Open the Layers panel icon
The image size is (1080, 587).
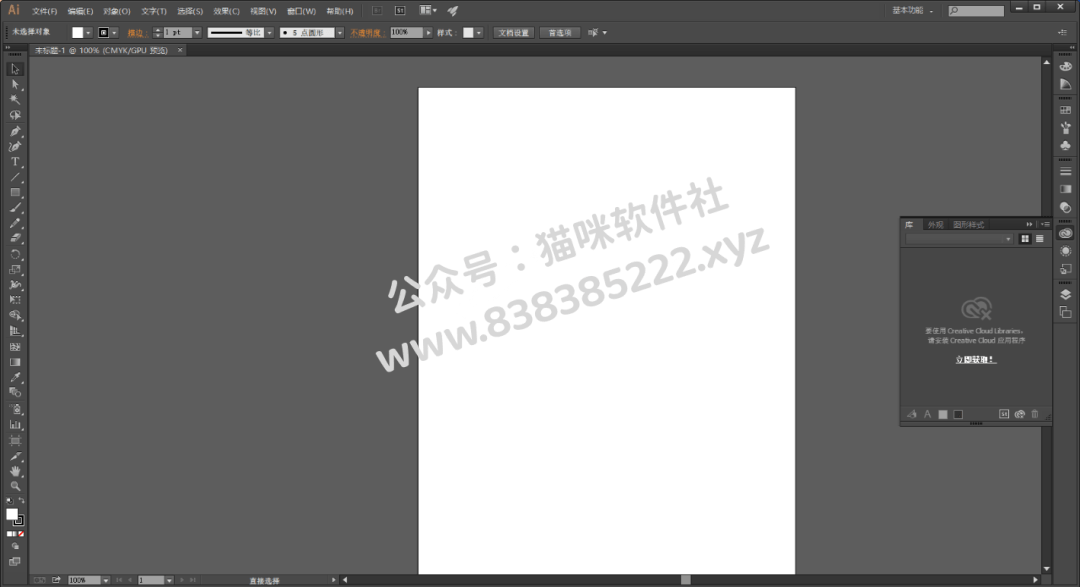pos(1066,295)
